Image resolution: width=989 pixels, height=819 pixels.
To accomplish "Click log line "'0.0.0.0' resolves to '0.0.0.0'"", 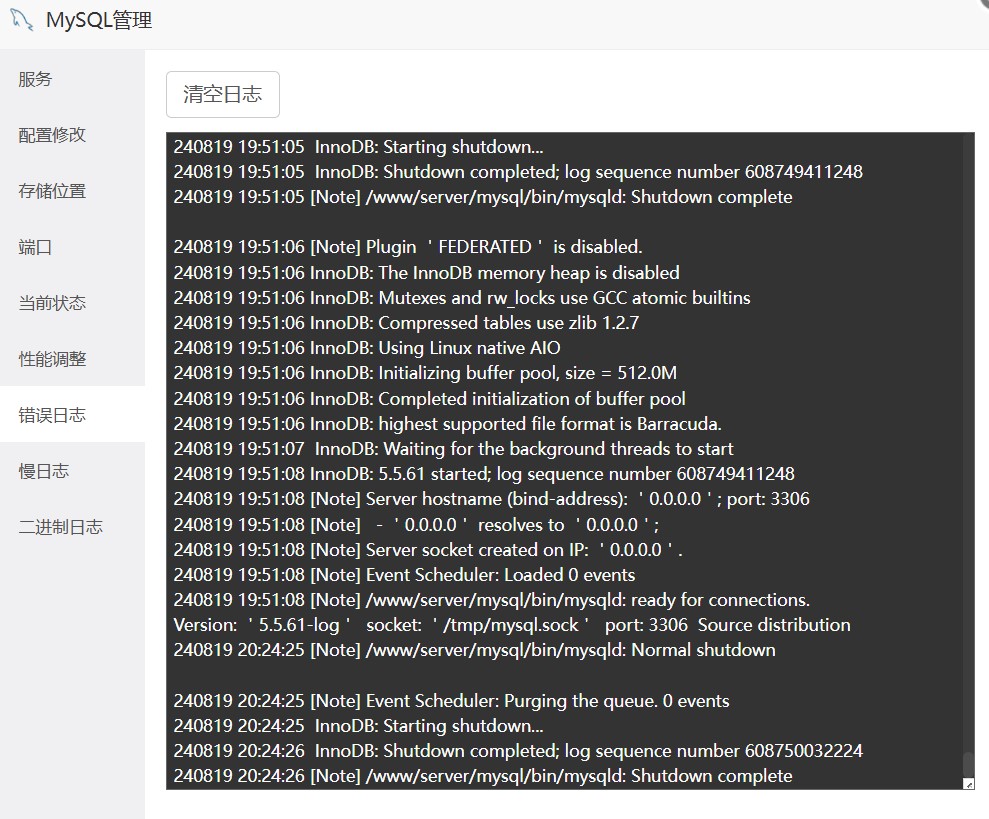I will 416,524.
